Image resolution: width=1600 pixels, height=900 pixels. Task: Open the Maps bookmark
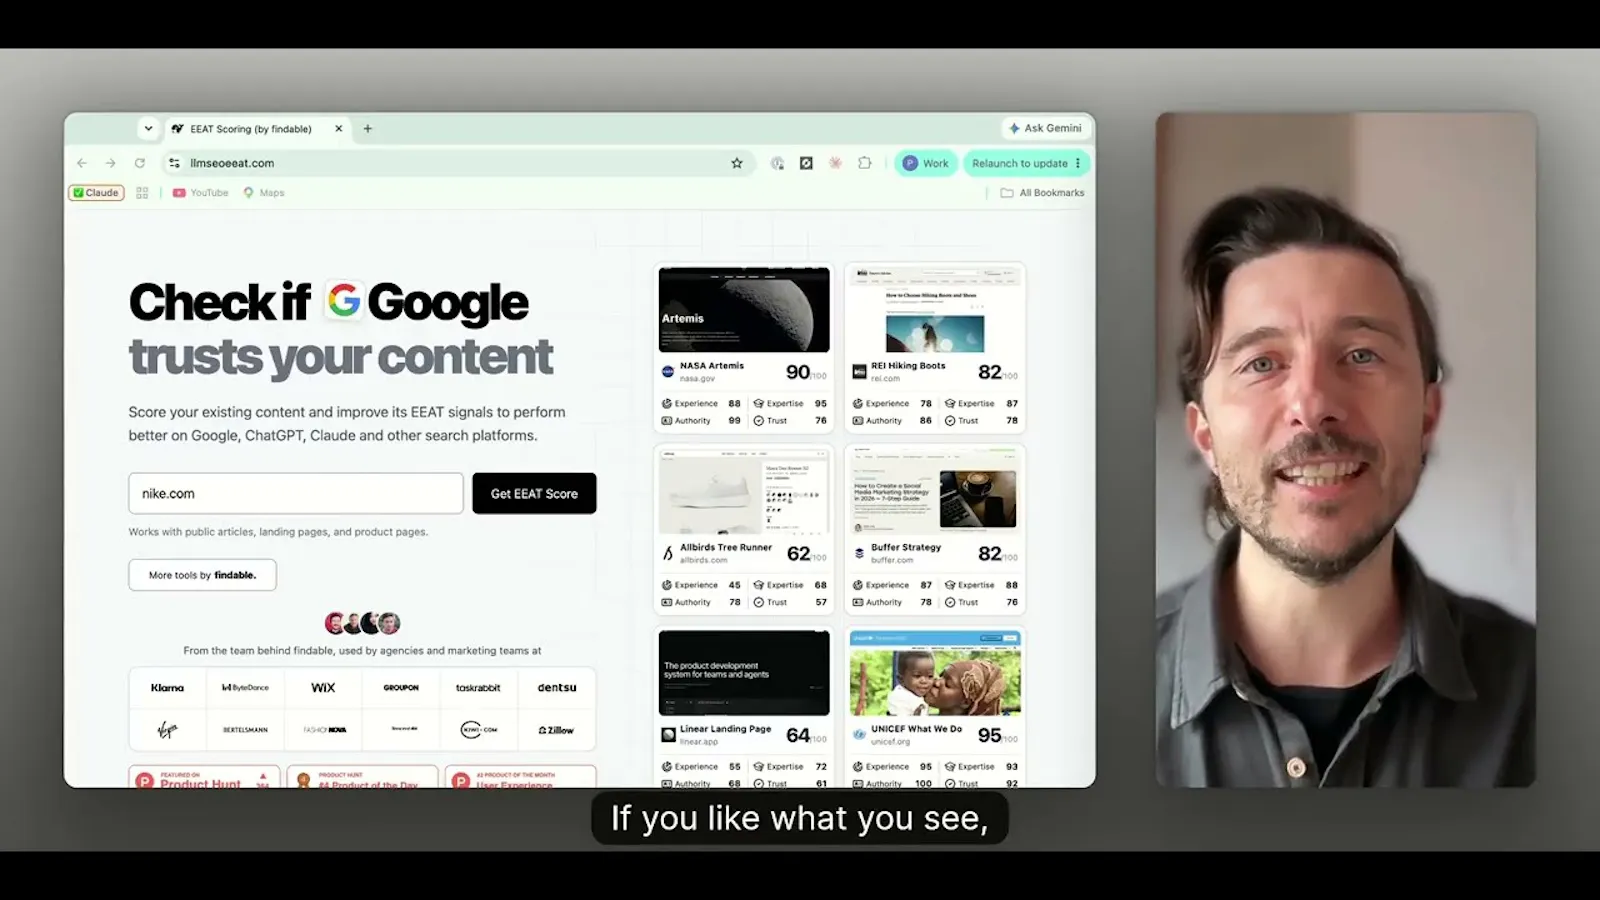tap(263, 193)
